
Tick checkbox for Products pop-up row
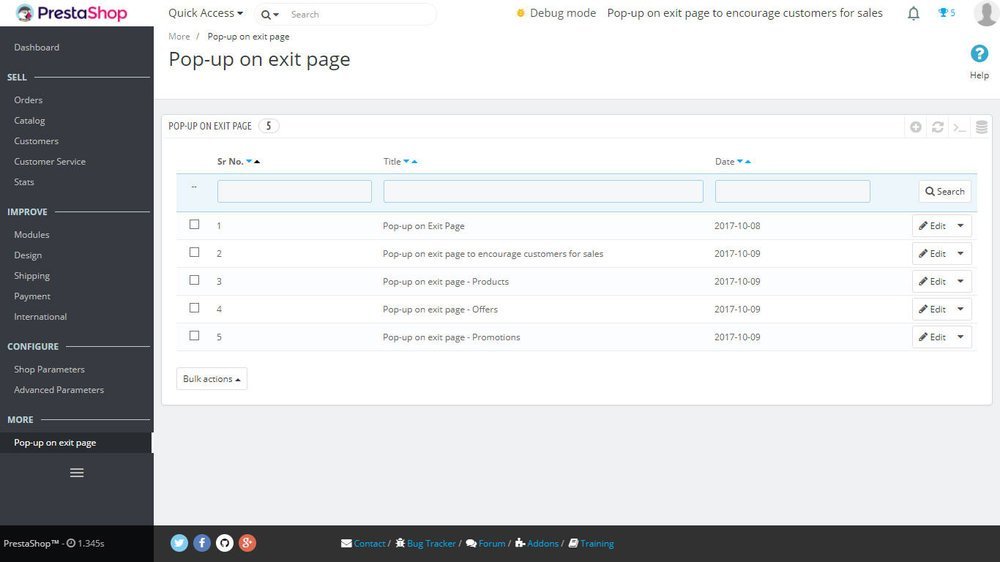(x=195, y=280)
